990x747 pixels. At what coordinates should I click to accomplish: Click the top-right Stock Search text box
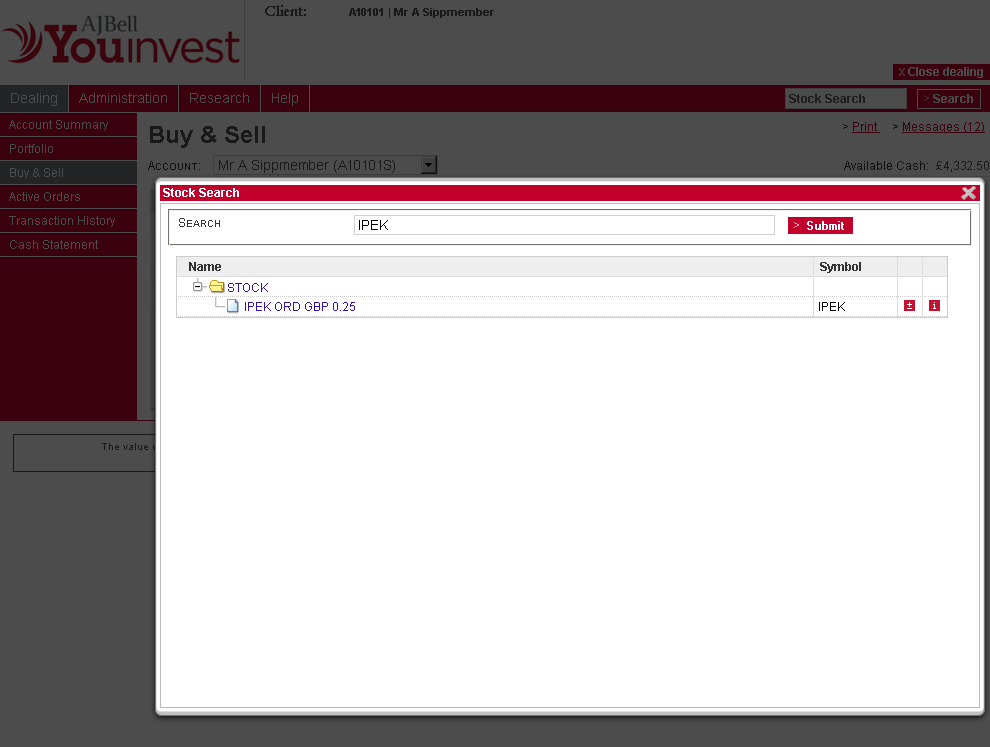click(x=845, y=99)
